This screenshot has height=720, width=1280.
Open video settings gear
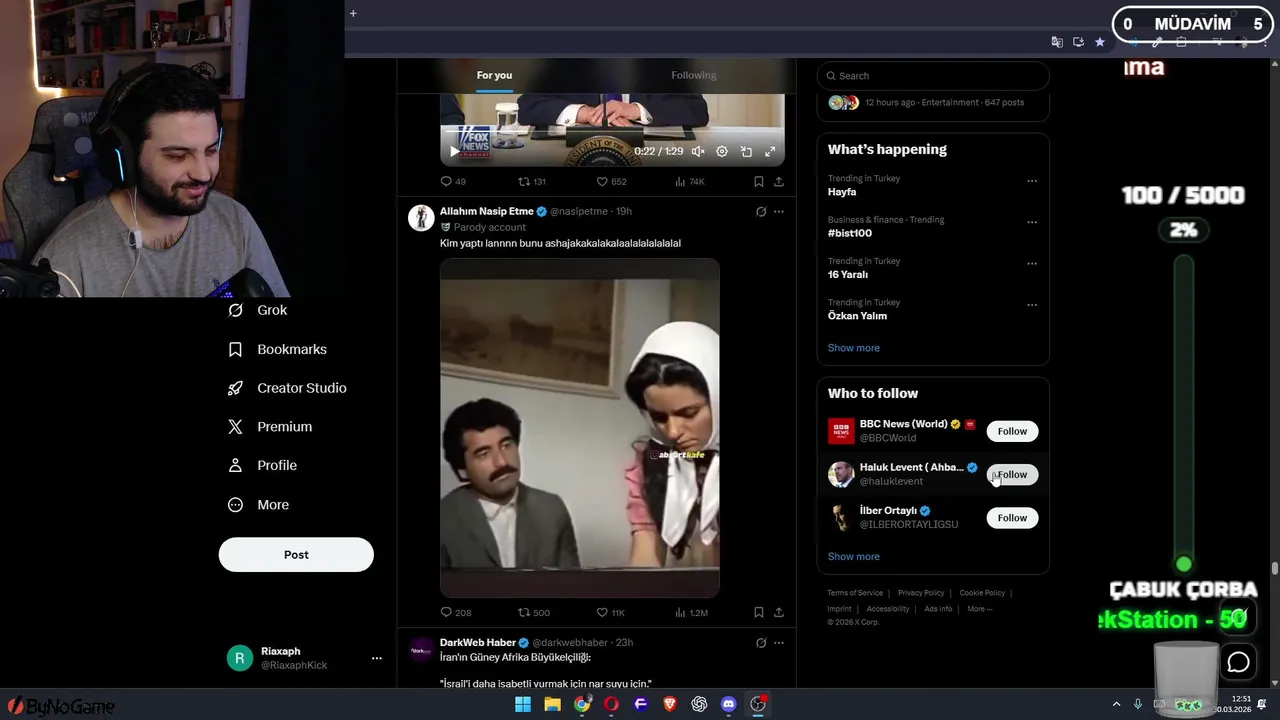(722, 152)
